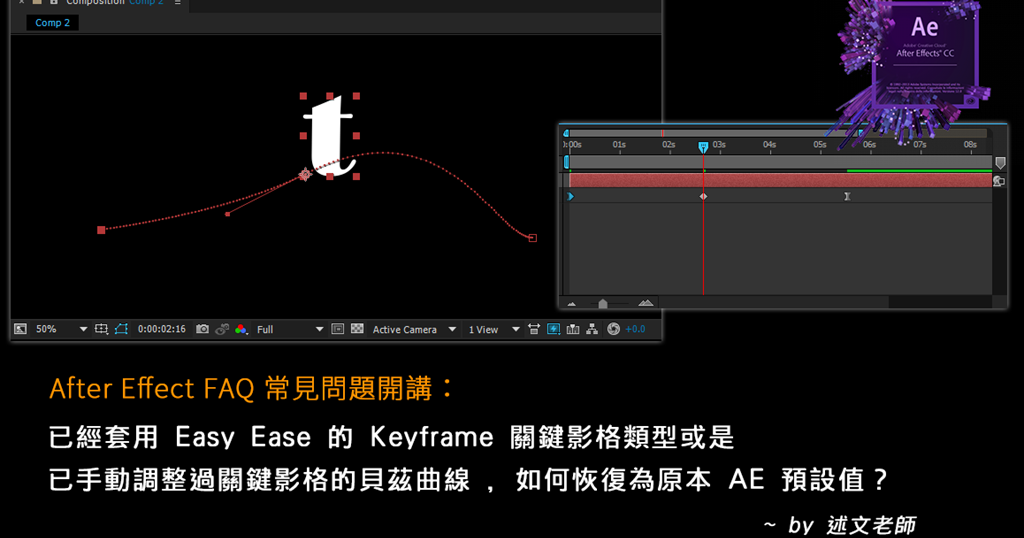Open the 50% magnification dropdown
Viewport: 1024px width, 538px height.
click(x=61, y=329)
